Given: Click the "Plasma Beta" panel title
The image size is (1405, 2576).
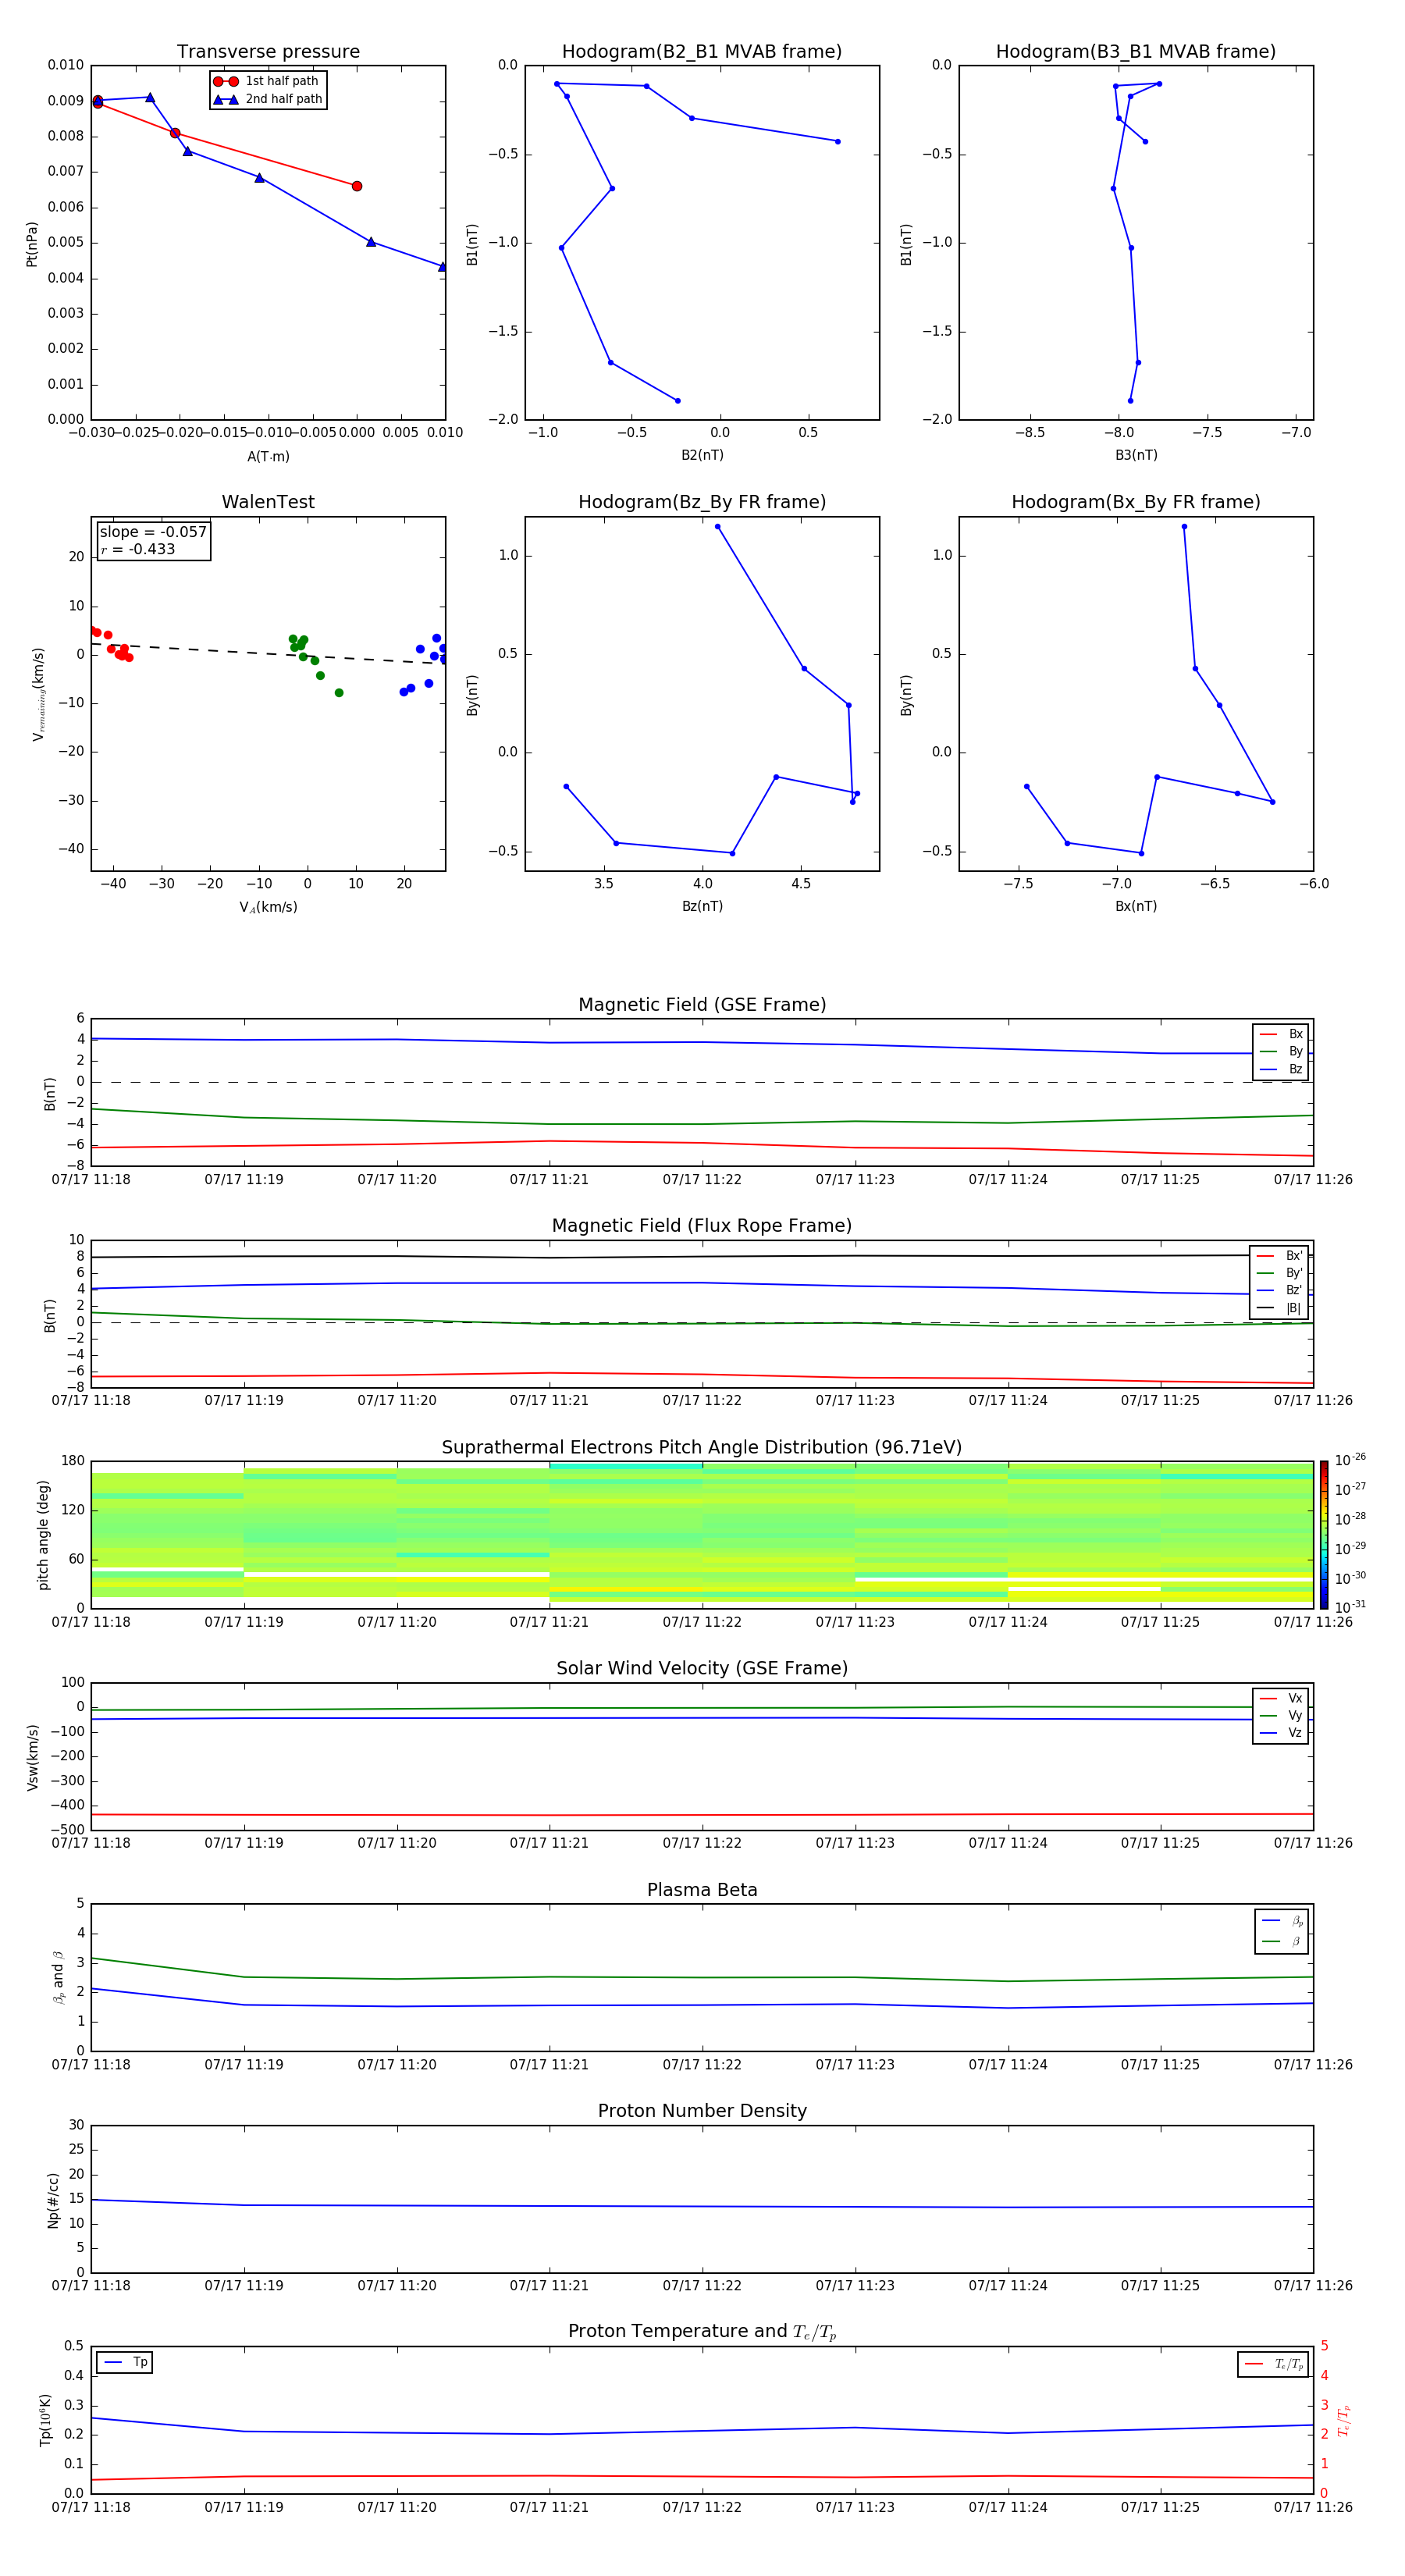Looking at the screenshot, I should [702, 1891].
